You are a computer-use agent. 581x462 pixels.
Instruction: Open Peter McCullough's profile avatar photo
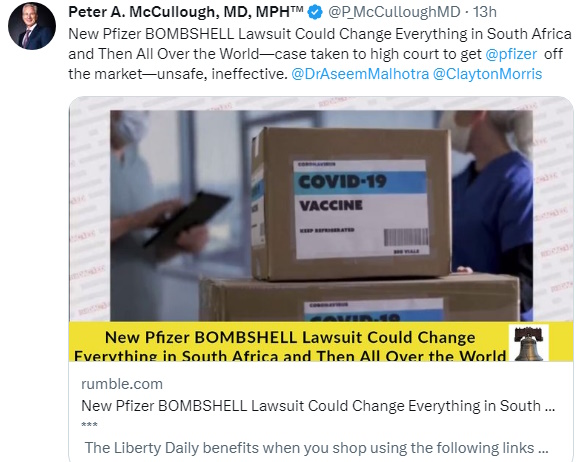coord(32,26)
